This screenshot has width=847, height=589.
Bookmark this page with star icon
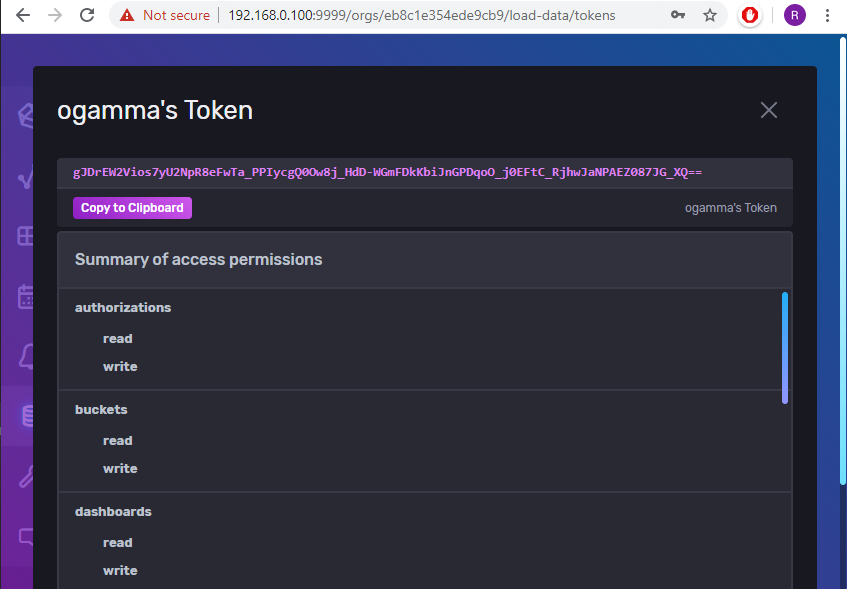coord(710,15)
